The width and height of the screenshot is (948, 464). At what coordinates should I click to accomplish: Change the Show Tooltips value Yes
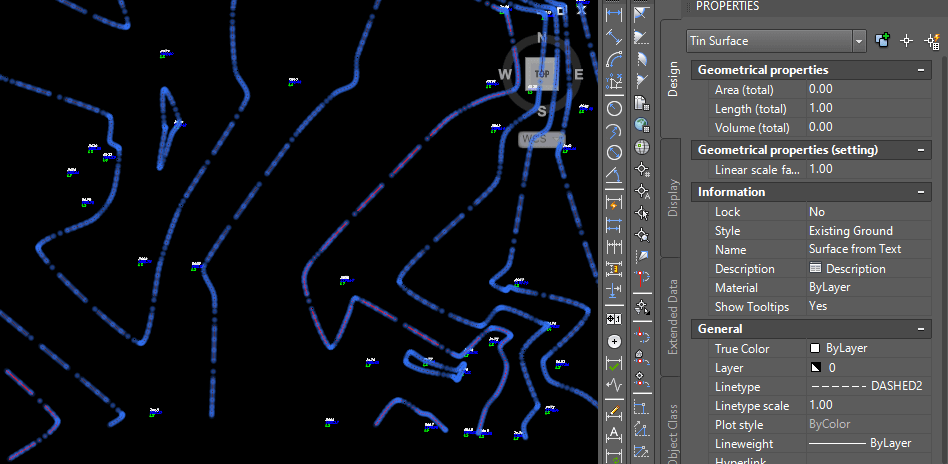pyautogui.click(x=869, y=306)
